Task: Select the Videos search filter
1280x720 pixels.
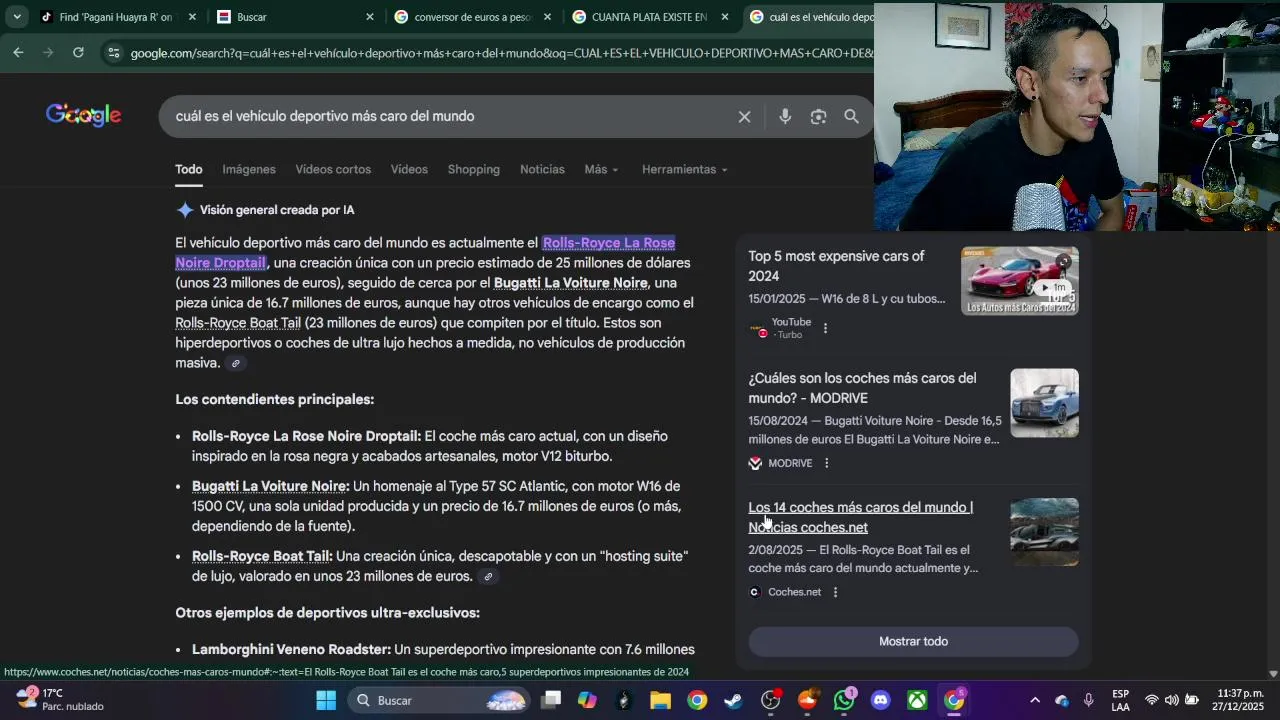Action: pyautogui.click(x=409, y=169)
